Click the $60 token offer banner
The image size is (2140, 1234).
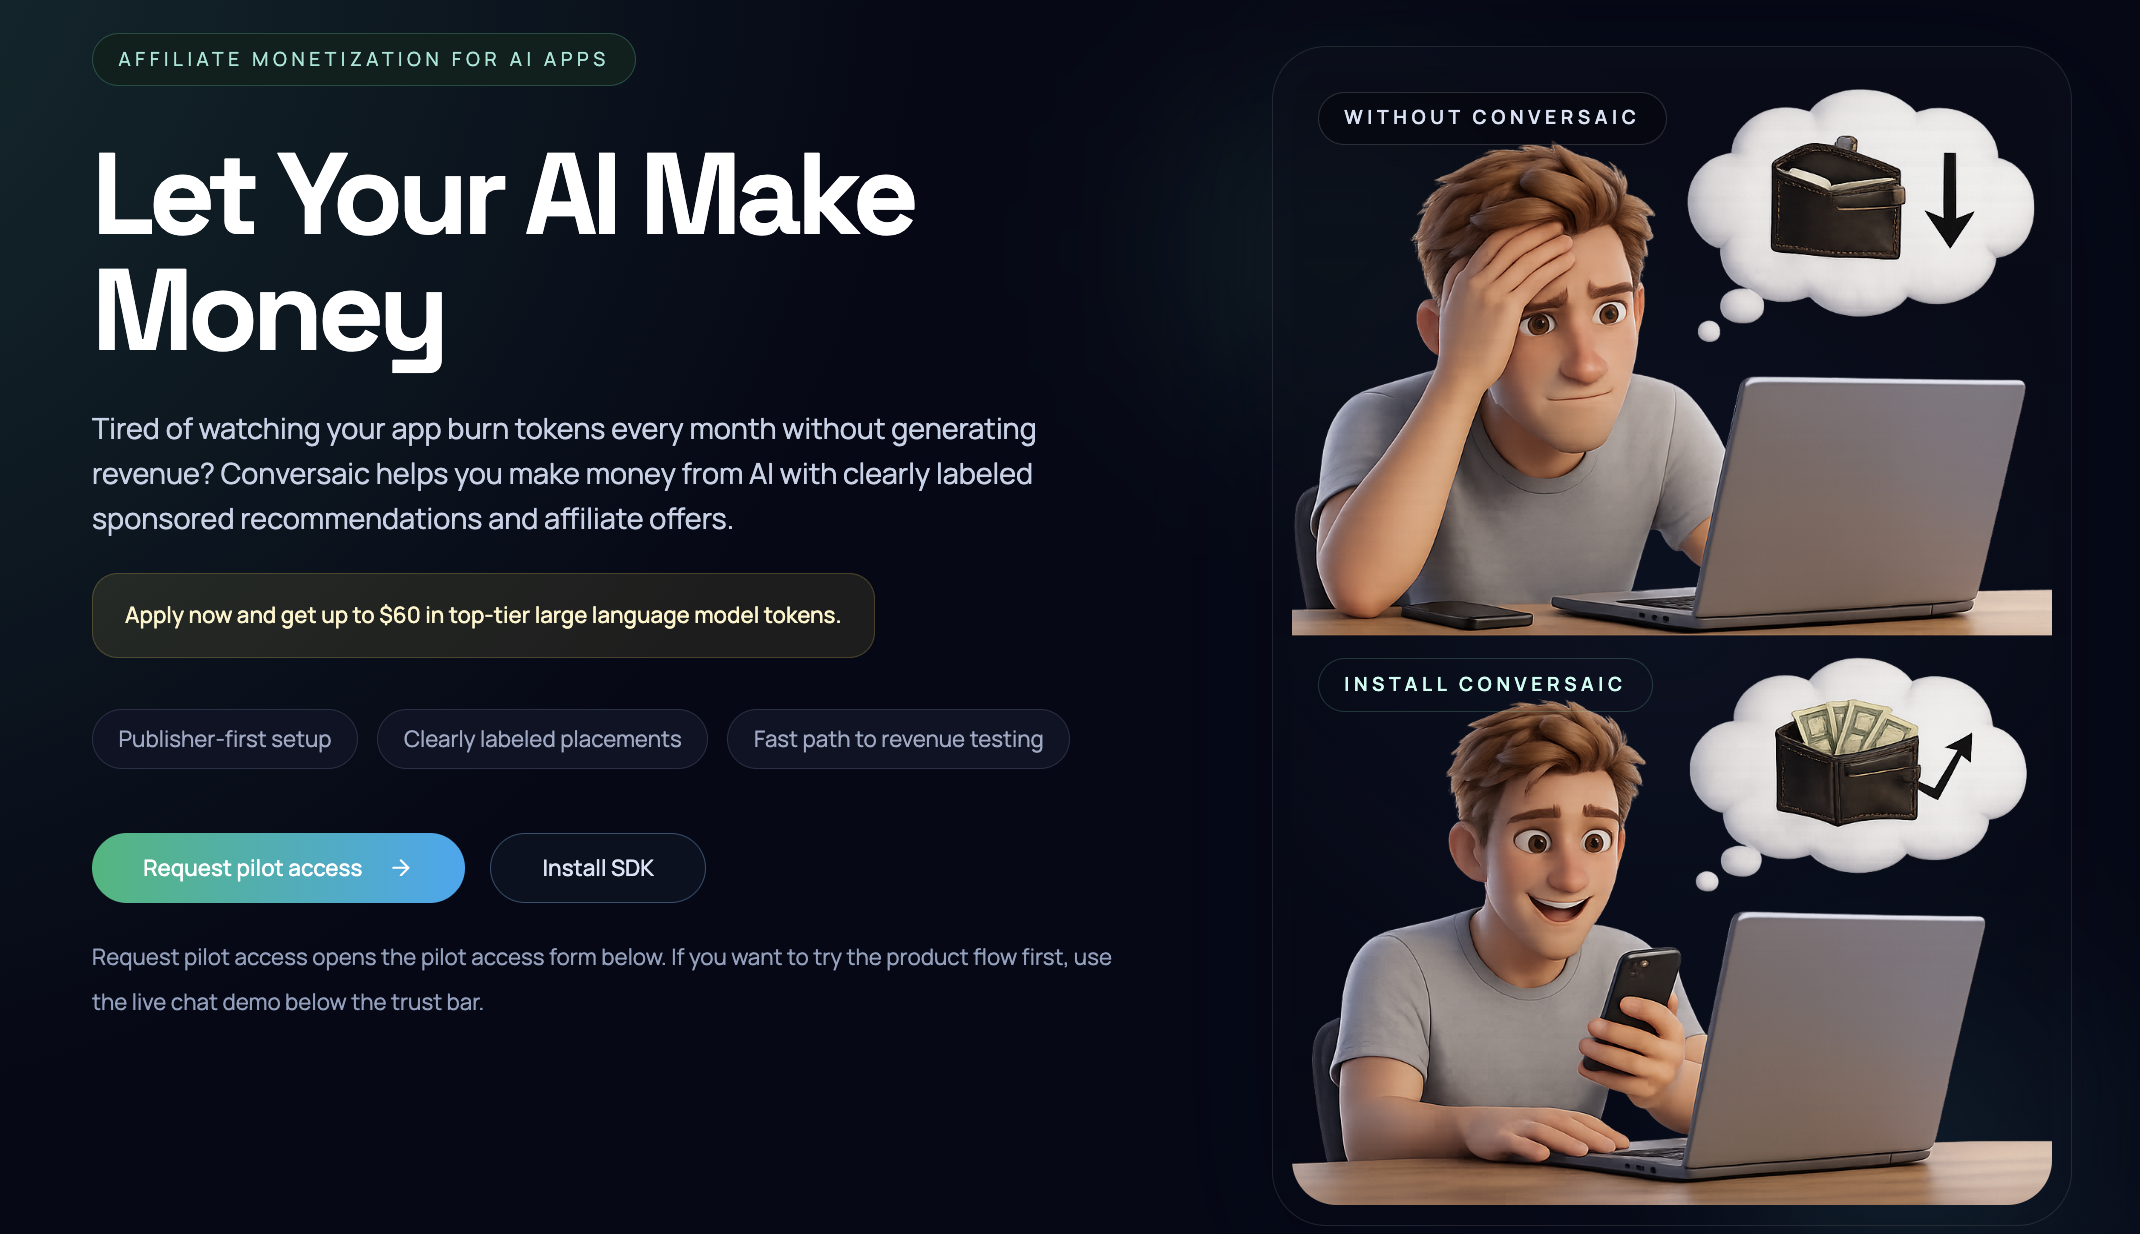[x=483, y=615]
